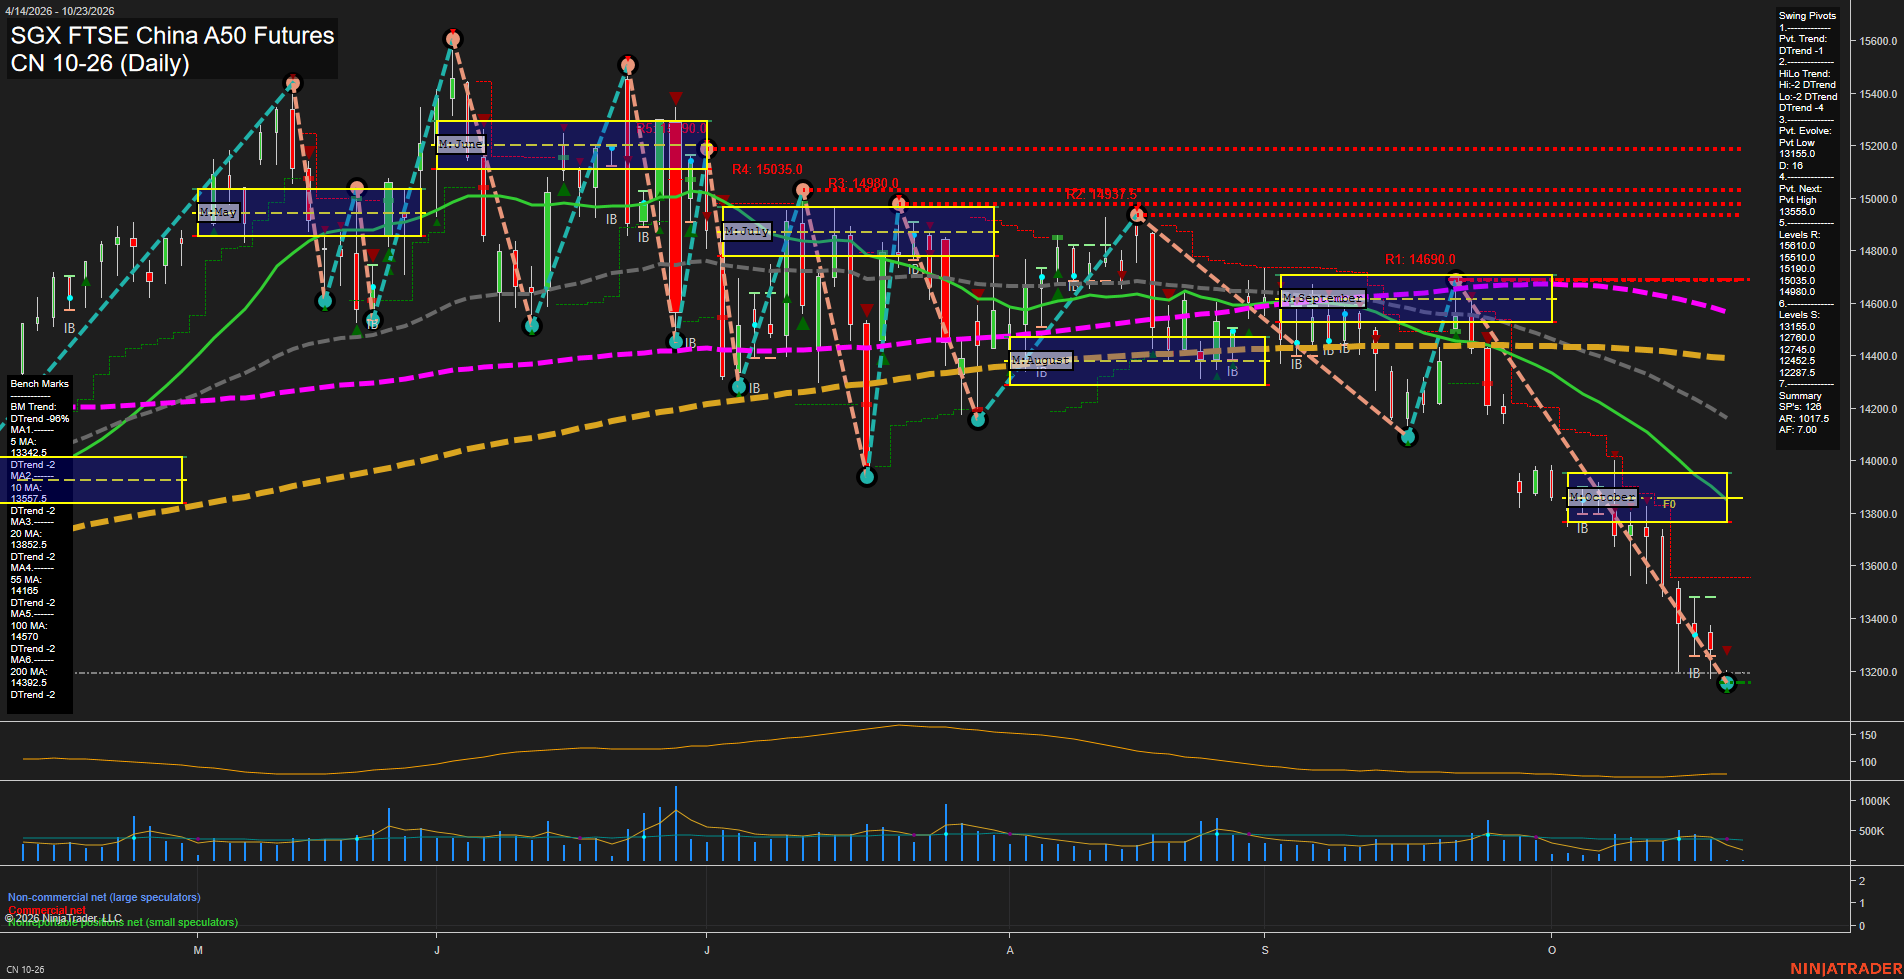Screen dimensions: 1904x979
Task: Select the 150 value on indicator axis
Action: coord(1868,735)
